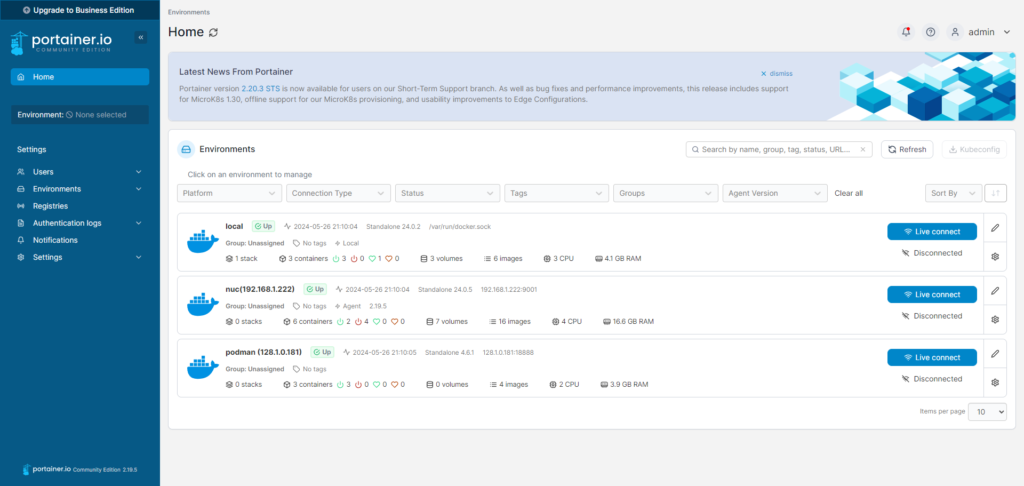Click the Refresh button in Environments panel
Image resolution: width=1024 pixels, height=486 pixels.
(x=907, y=150)
